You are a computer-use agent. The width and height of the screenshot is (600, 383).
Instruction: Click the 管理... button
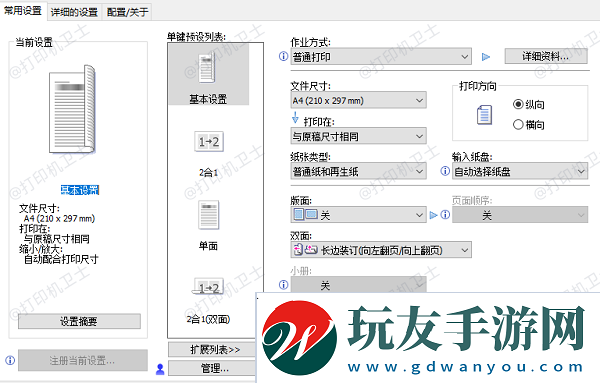pyautogui.click(x=212, y=368)
